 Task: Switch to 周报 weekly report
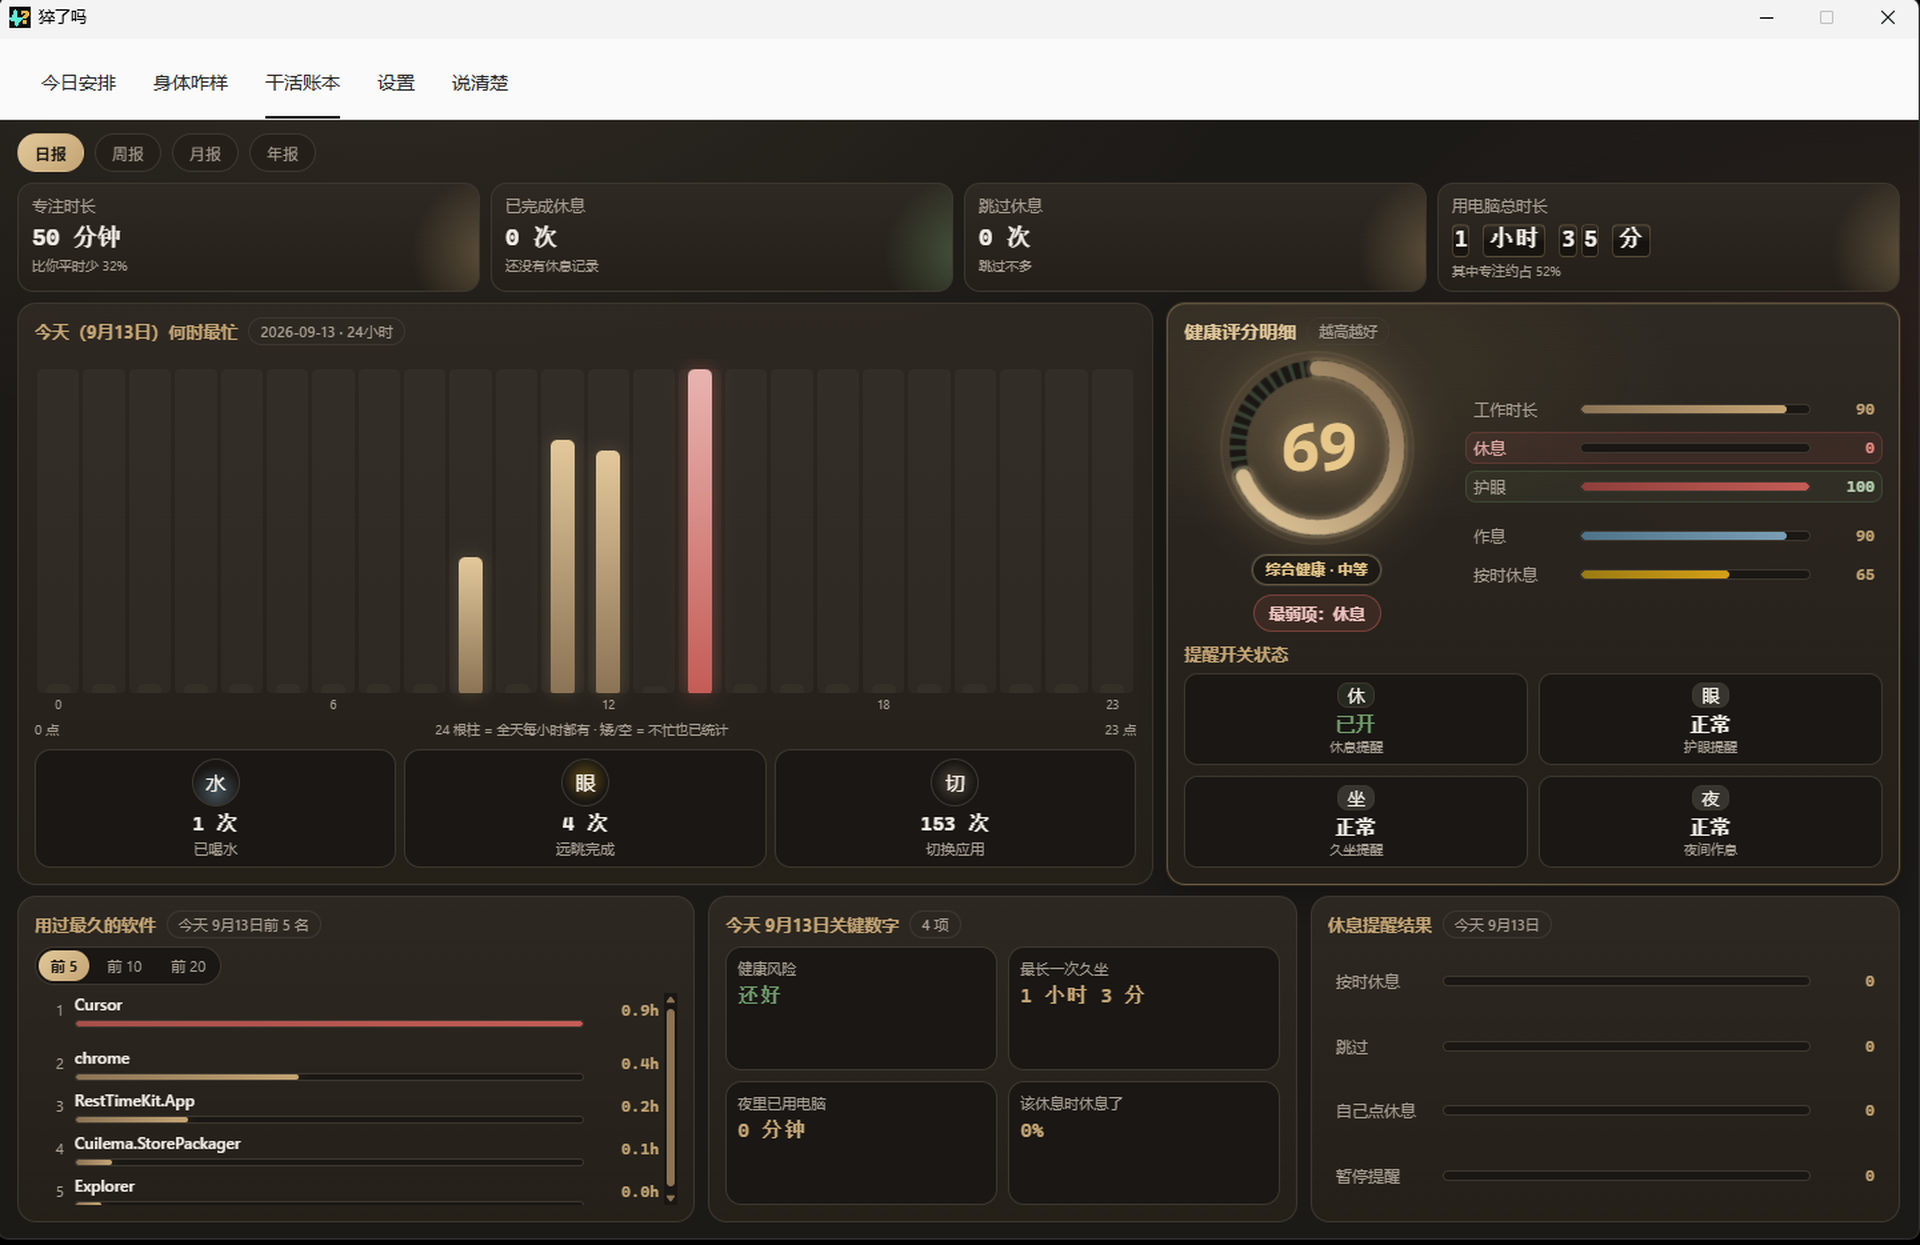[x=128, y=154]
